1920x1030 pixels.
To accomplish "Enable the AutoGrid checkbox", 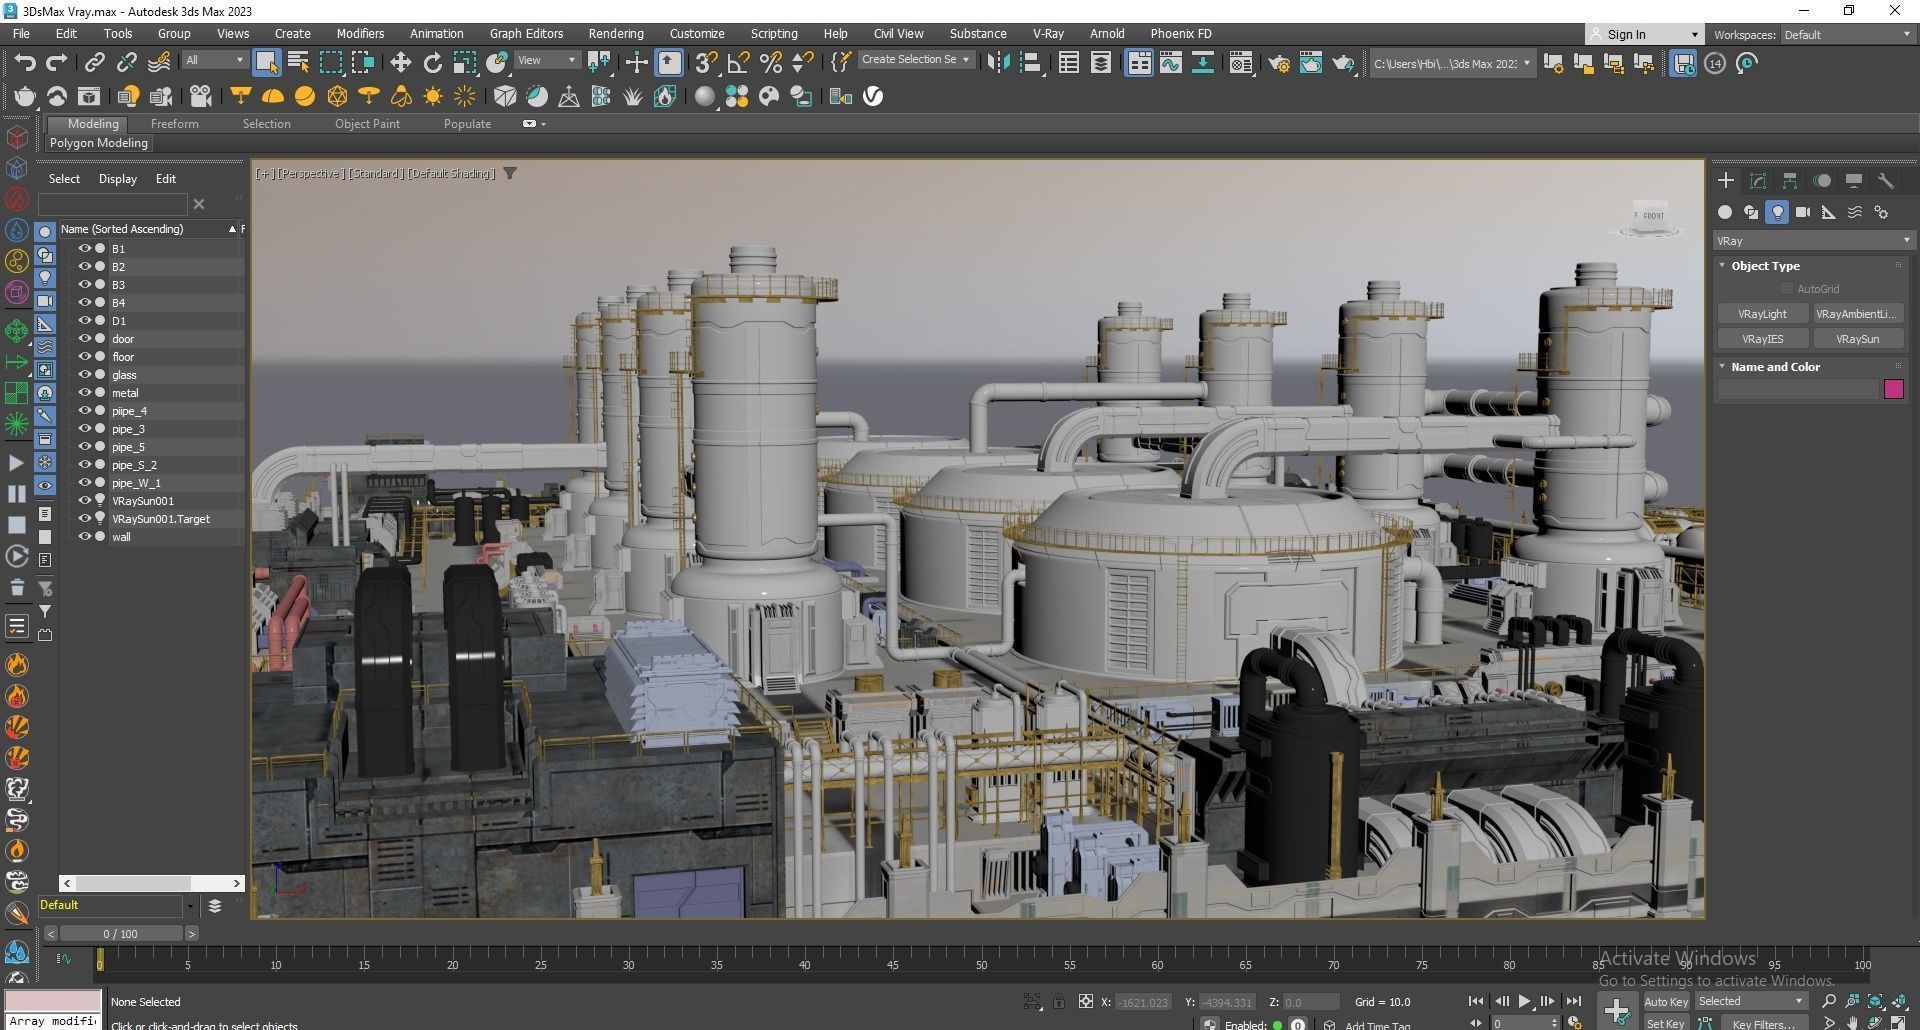I will point(1787,289).
